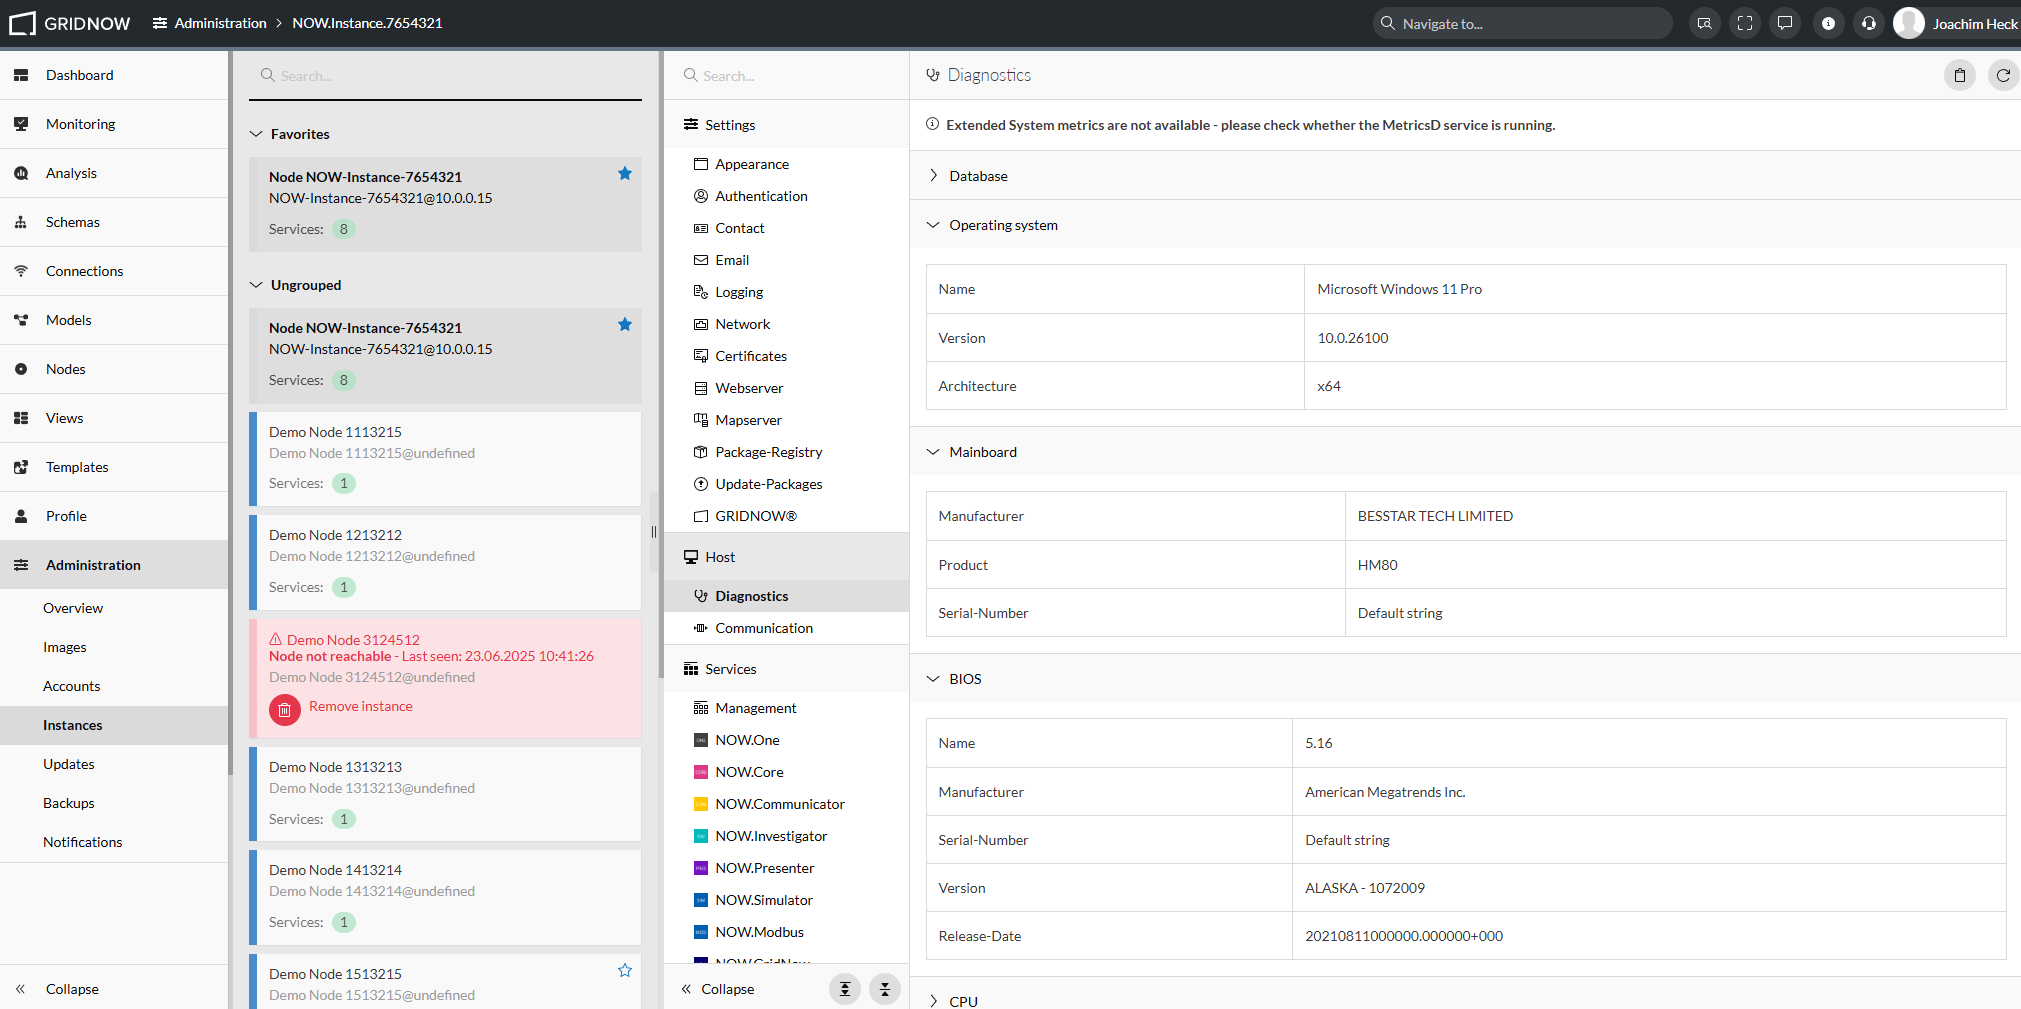Click the Navigate to search field
Viewport: 2021px width, 1009px height.
pyautogui.click(x=1523, y=23)
